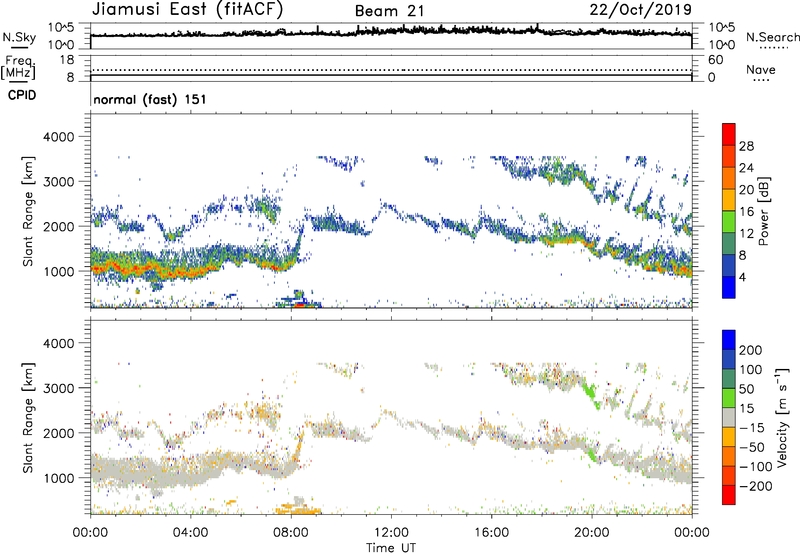
Task: Click the "60" tick on the Nave axis
Action: click(715, 60)
